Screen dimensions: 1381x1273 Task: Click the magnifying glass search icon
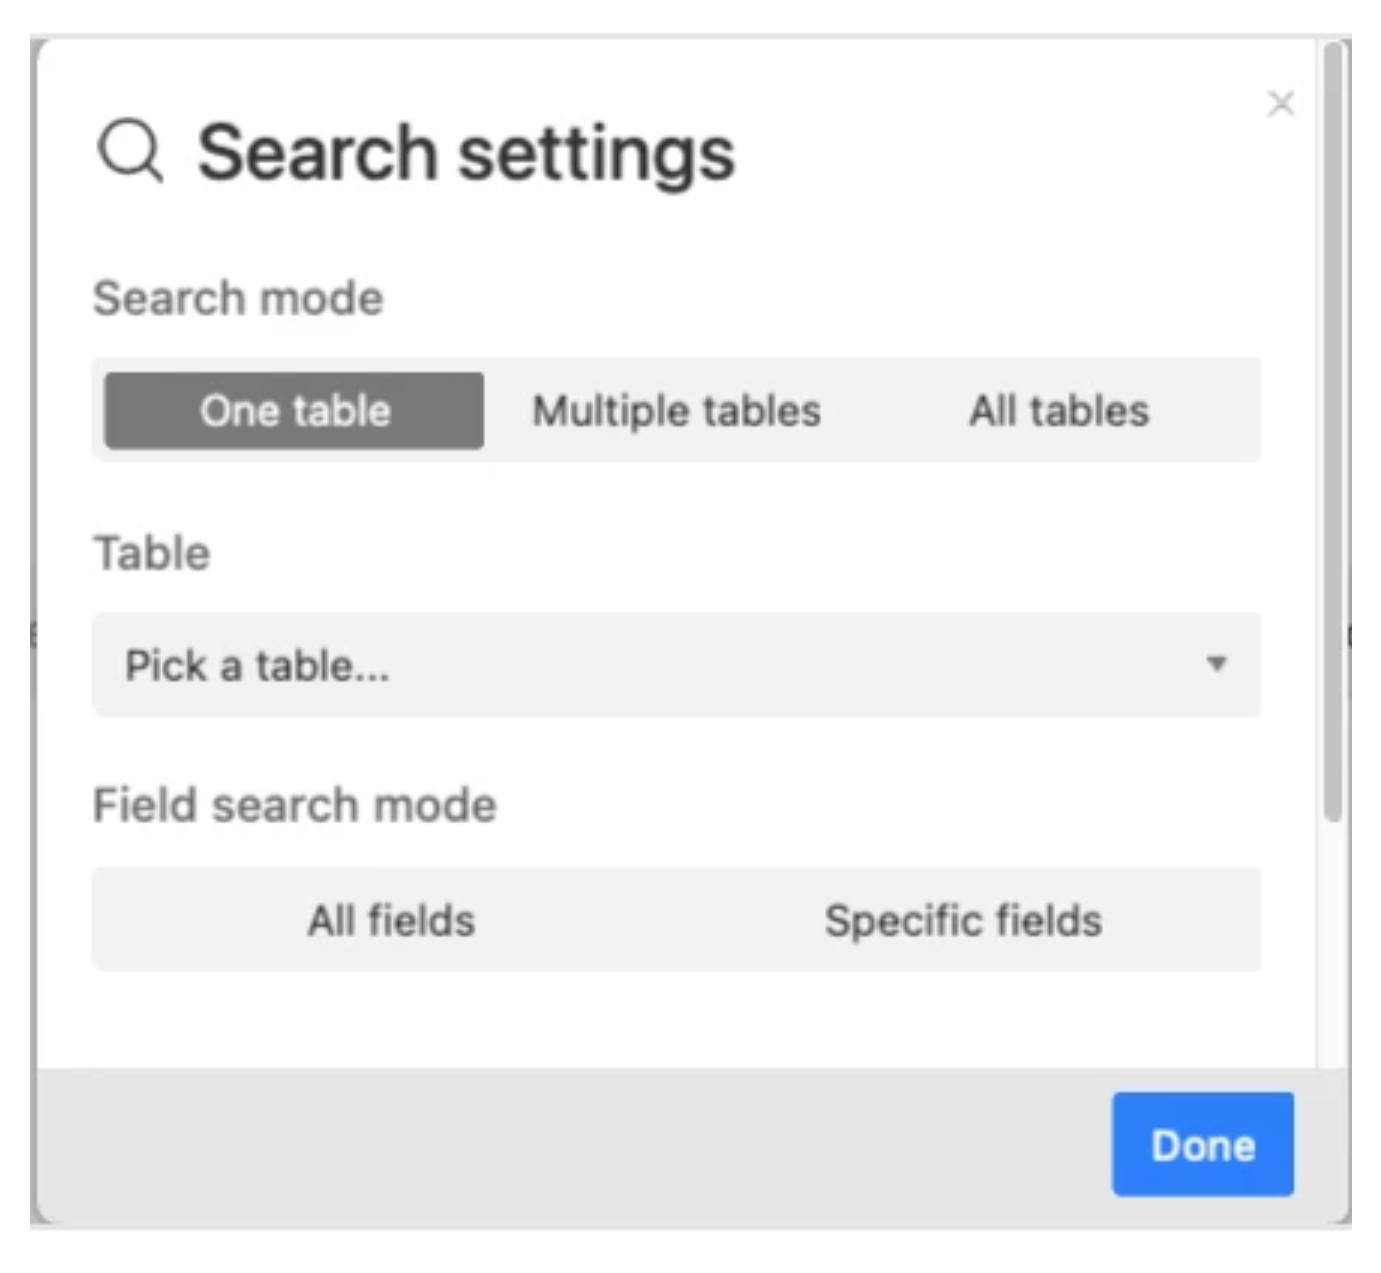[x=130, y=152]
